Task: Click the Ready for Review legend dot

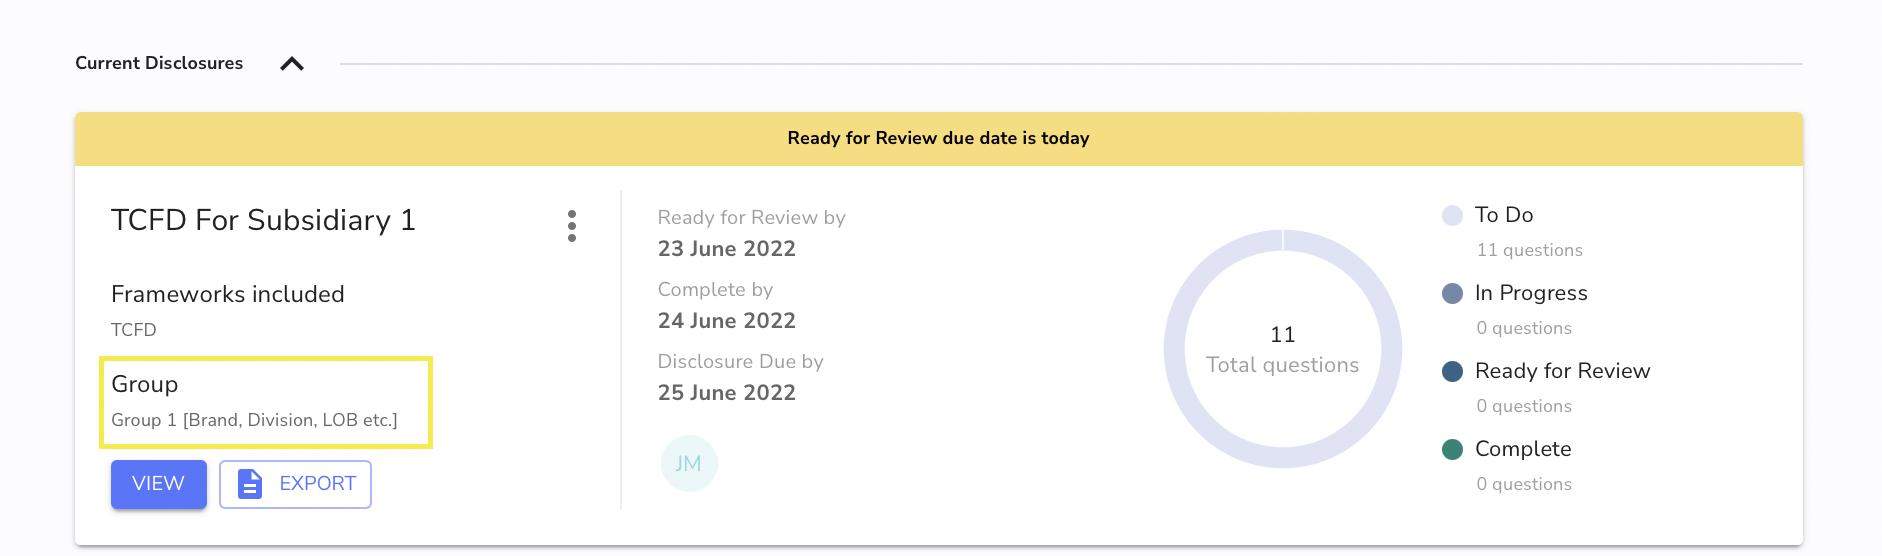Action: (1453, 371)
